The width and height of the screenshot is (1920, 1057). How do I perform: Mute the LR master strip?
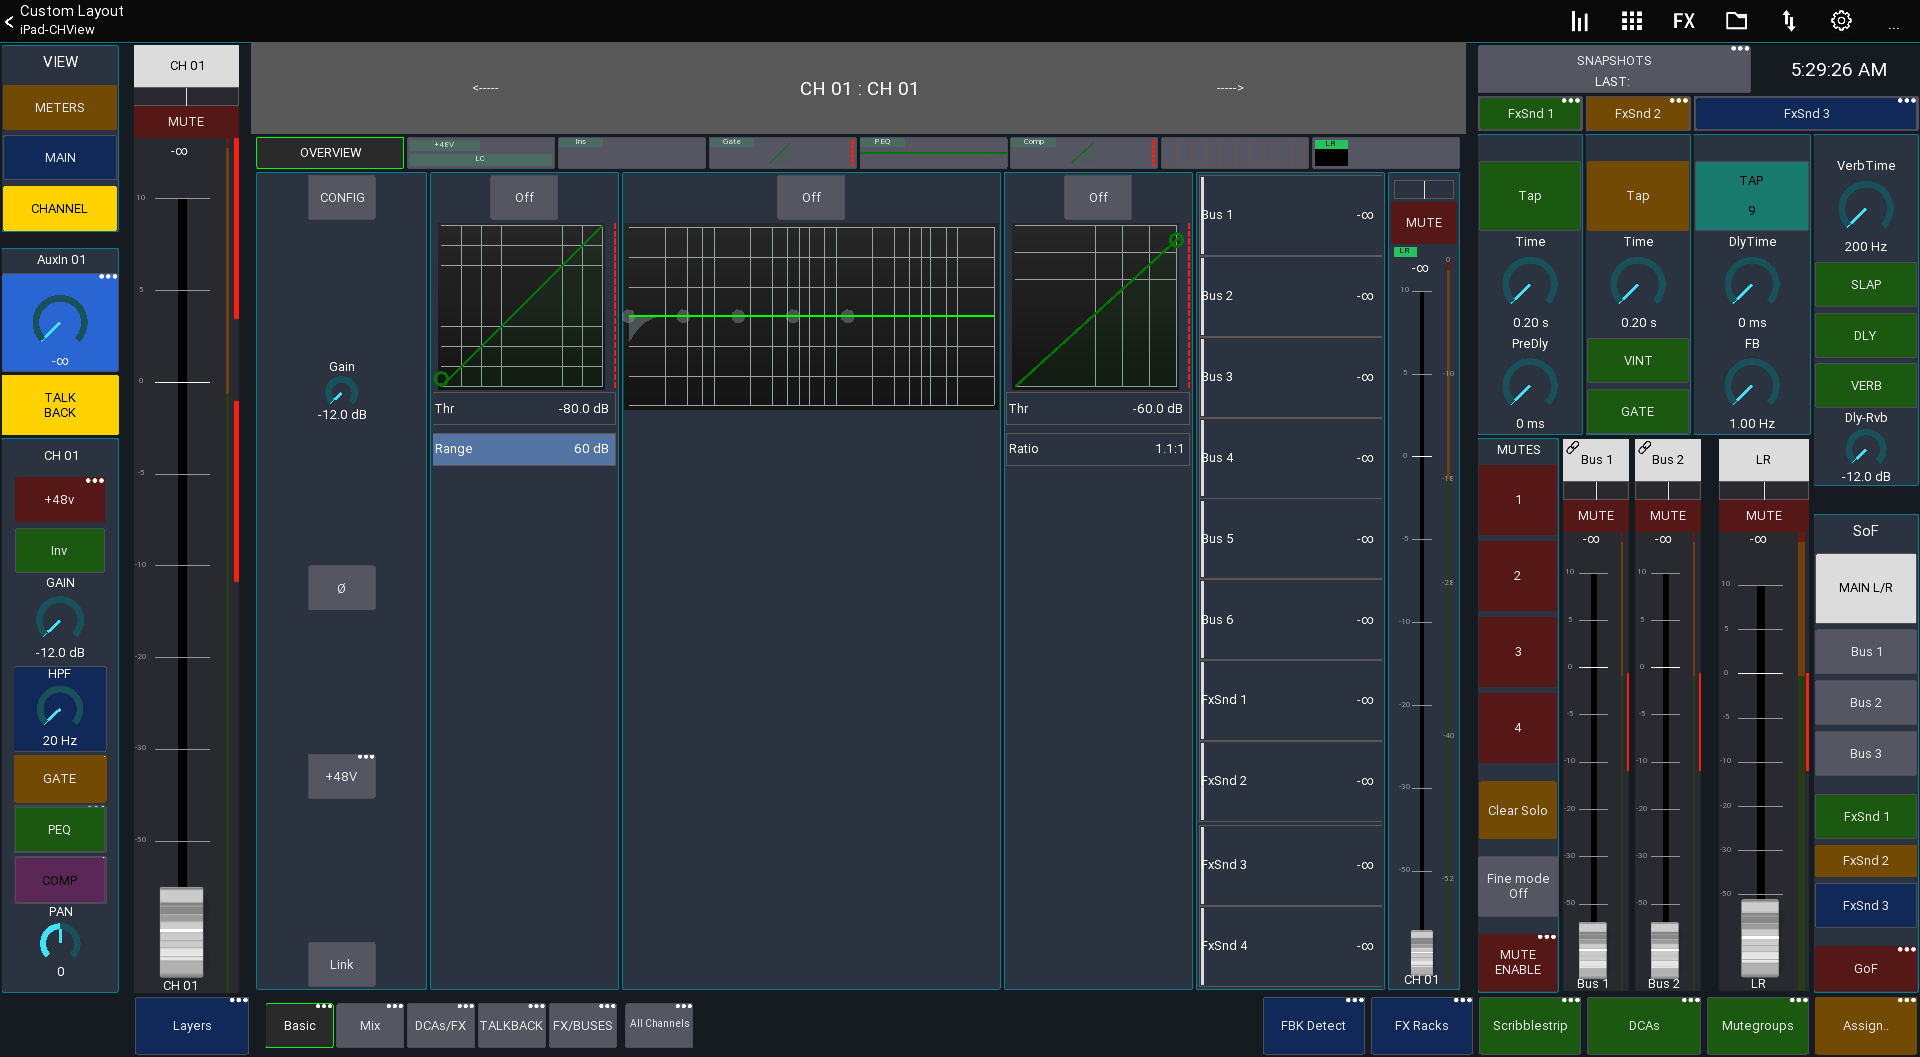tap(1763, 516)
